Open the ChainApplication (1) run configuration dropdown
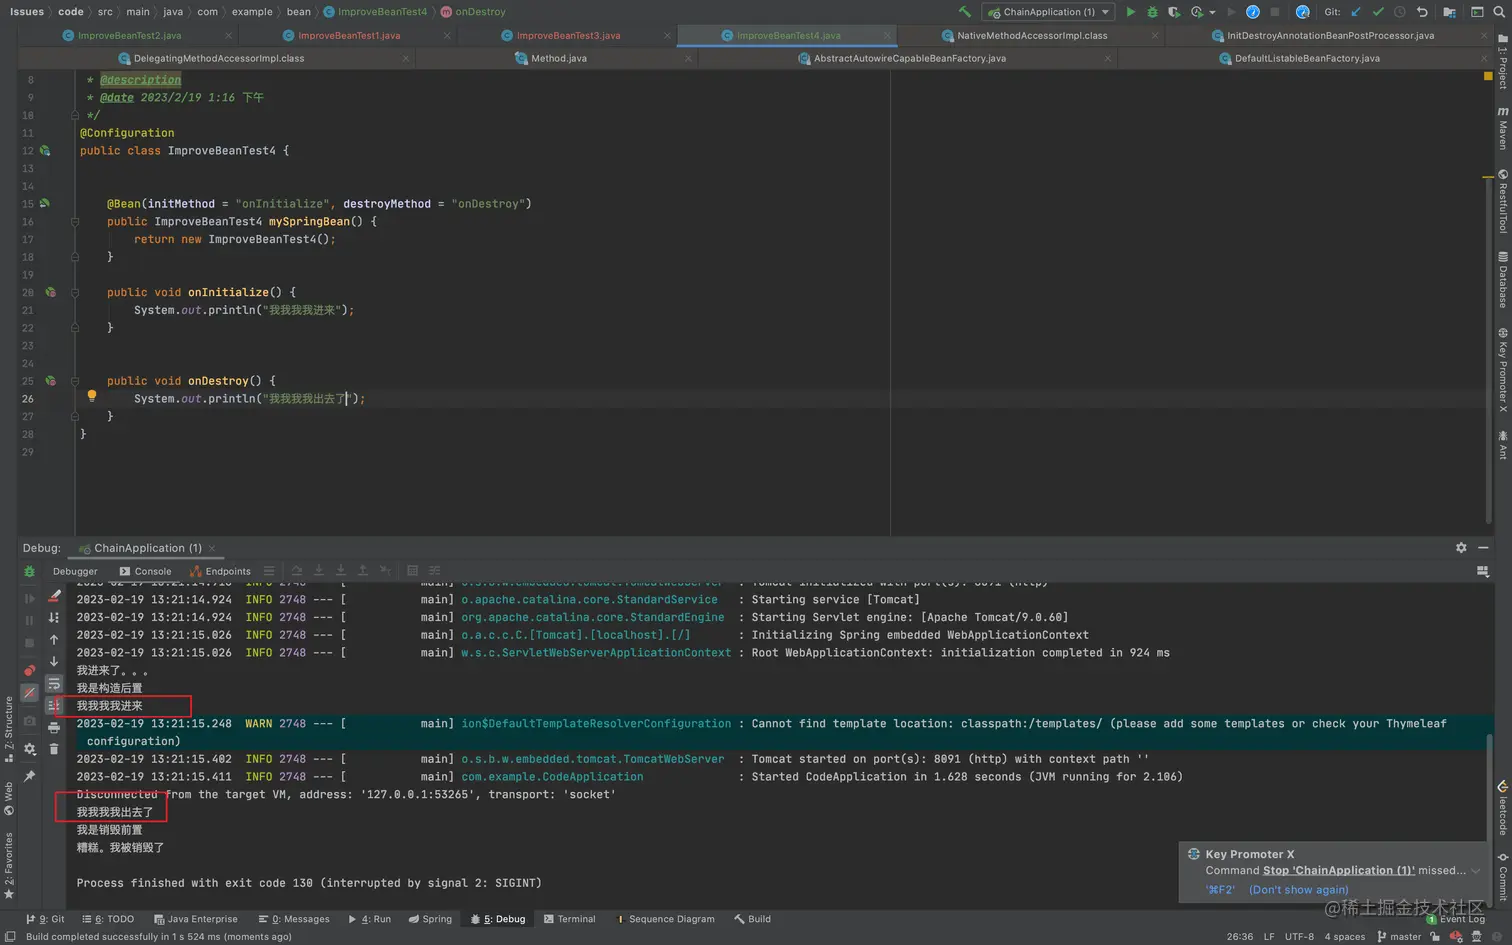The height and width of the screenshot is (945, 1512). click(1048, 12)
